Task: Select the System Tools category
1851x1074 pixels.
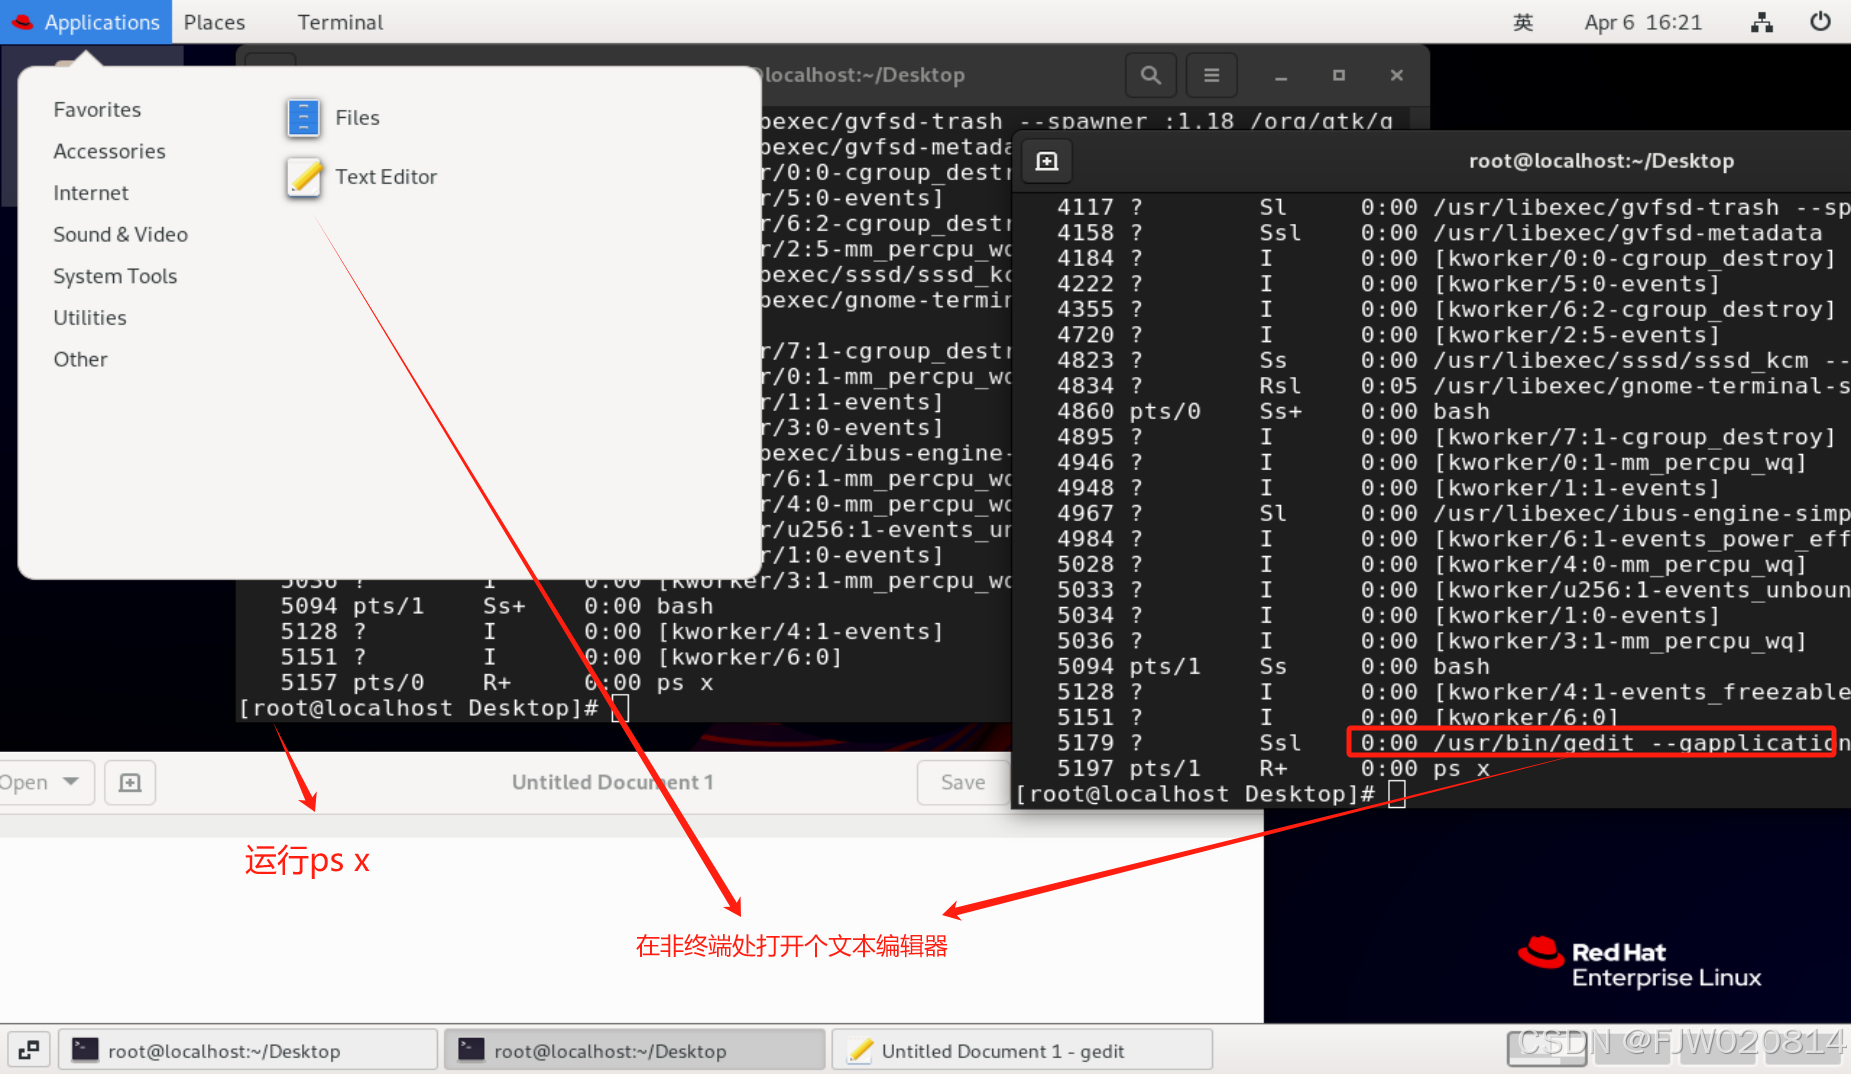Action: (115, 277)
